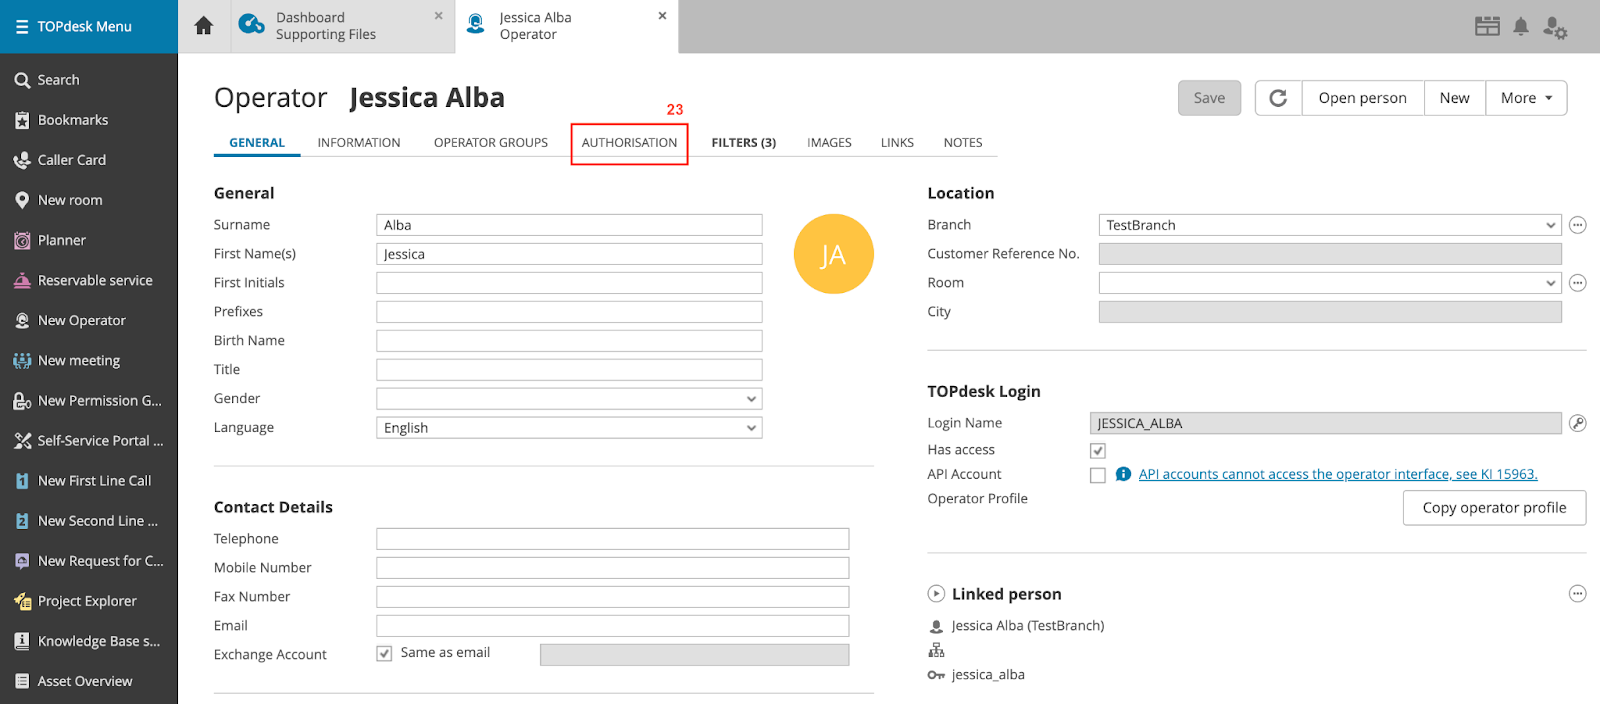Open Planner from the sidebar
1600x704 pixels.
pyautogui.click(x=62, y=240)
